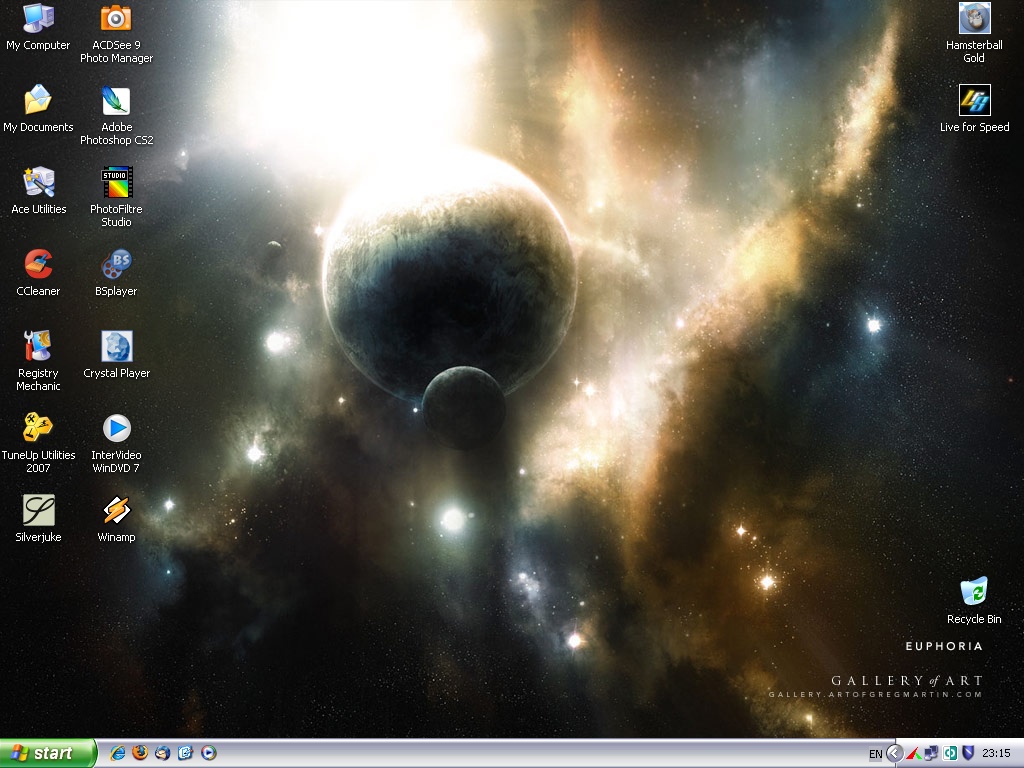Click the teal square tray icon
1024x768 pixels.
[950, 754]
